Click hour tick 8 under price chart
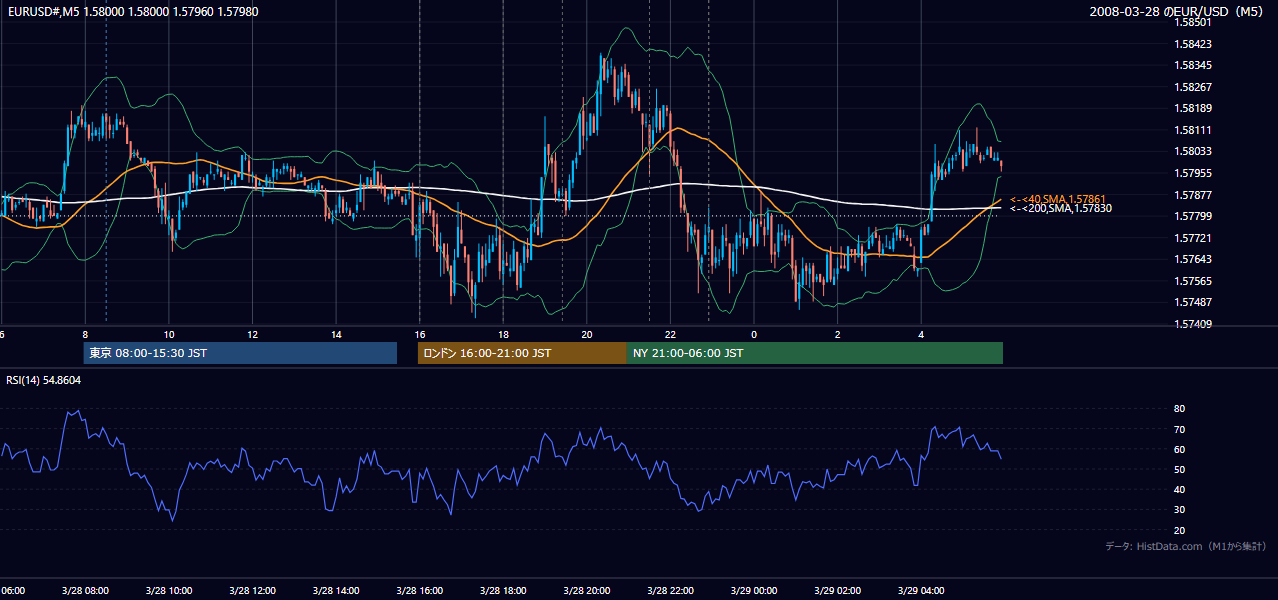The width and height of the screenshot is (1278, 600). click(85, 334)
